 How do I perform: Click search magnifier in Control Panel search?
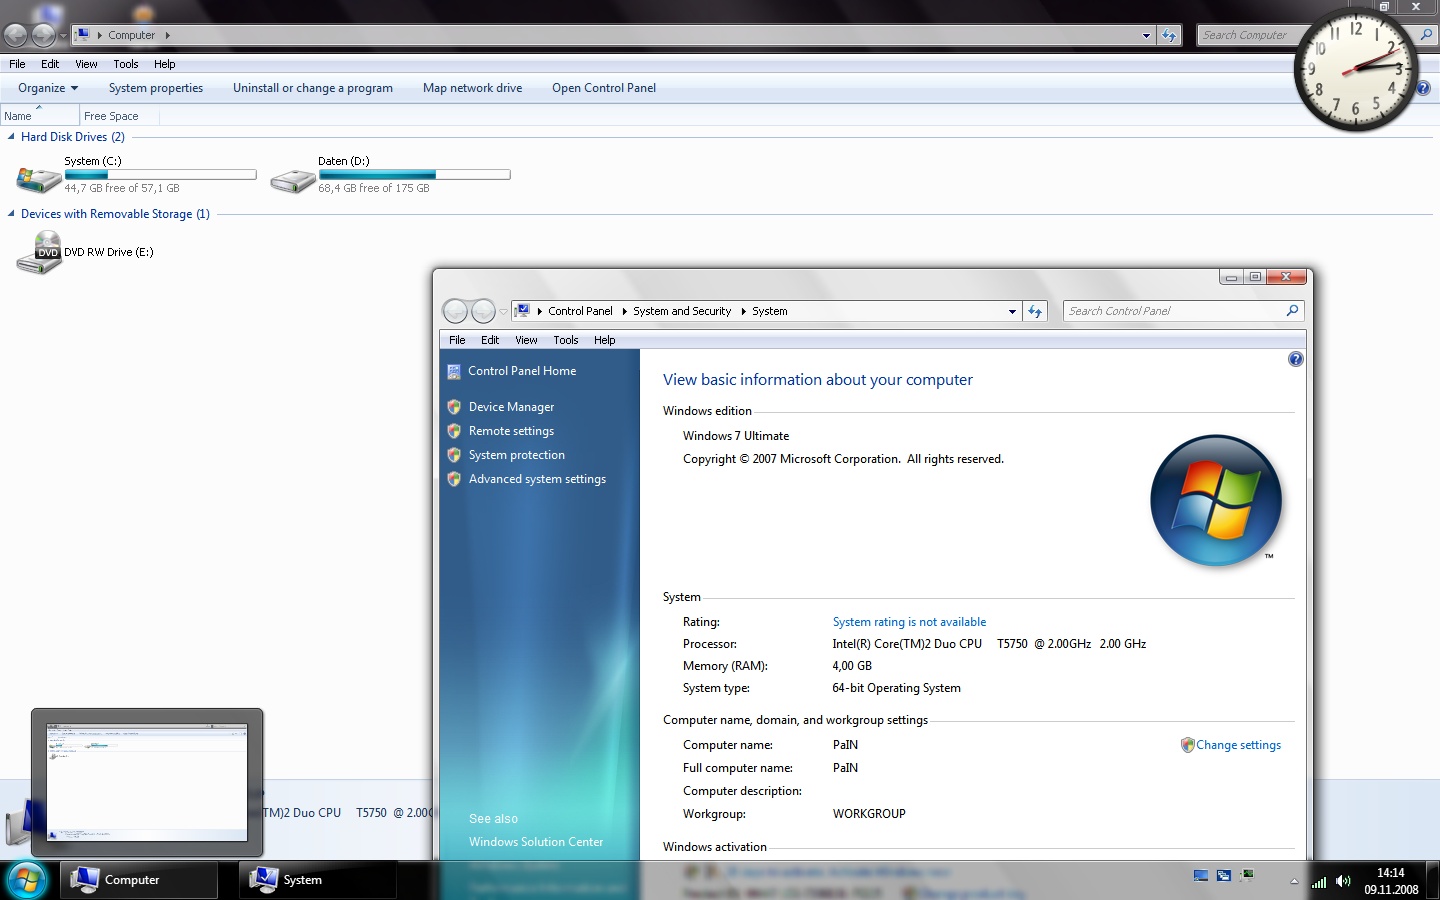[1292, 311]
